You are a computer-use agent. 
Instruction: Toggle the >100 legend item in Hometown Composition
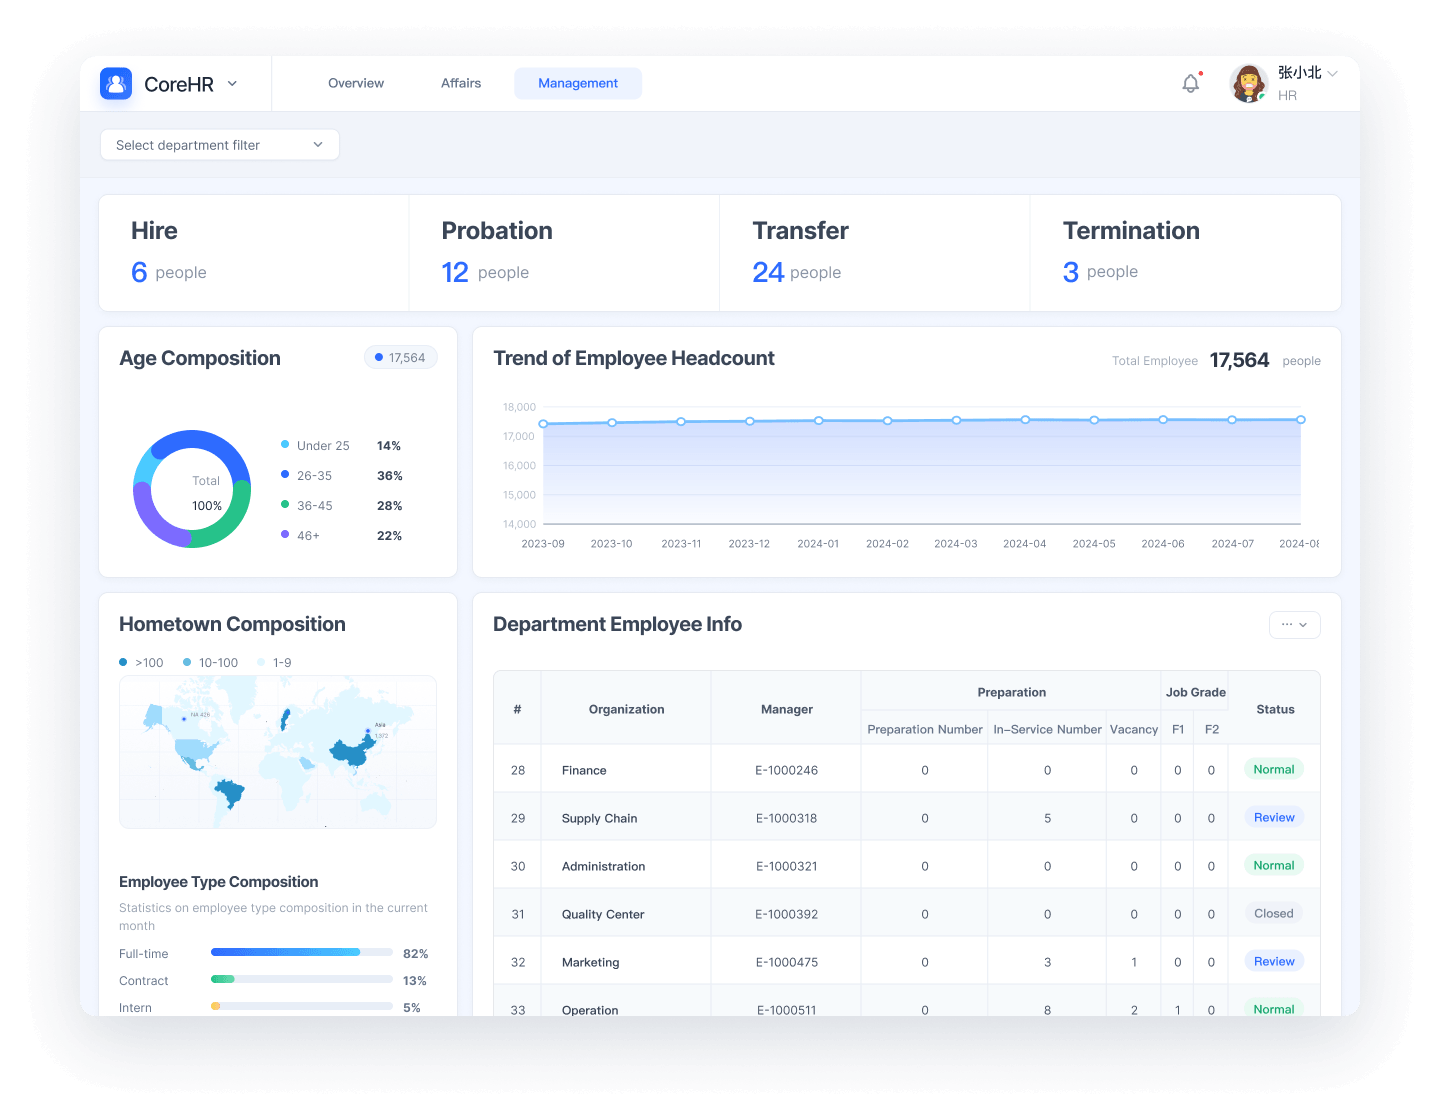coord(141,663)
